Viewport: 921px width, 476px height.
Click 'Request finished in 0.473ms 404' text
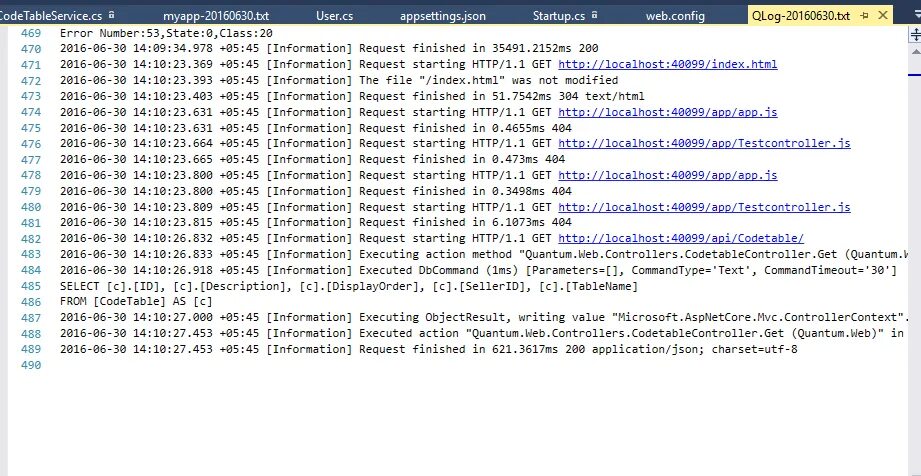point(462,159)
